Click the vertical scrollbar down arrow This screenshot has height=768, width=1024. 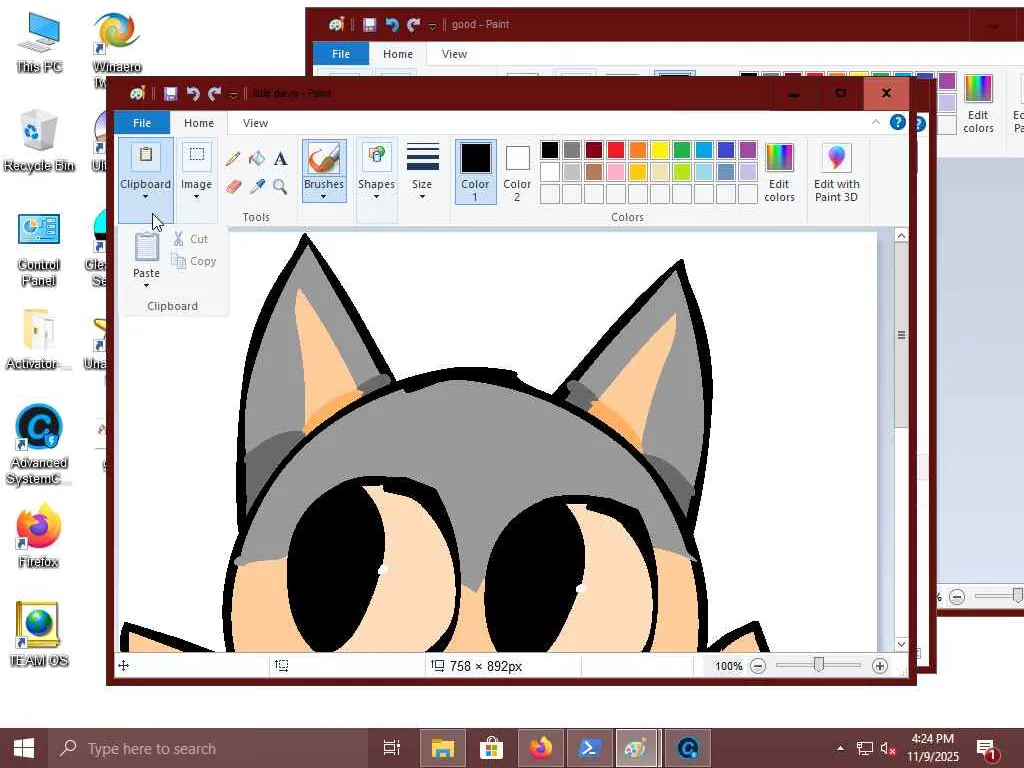[901, 644]
